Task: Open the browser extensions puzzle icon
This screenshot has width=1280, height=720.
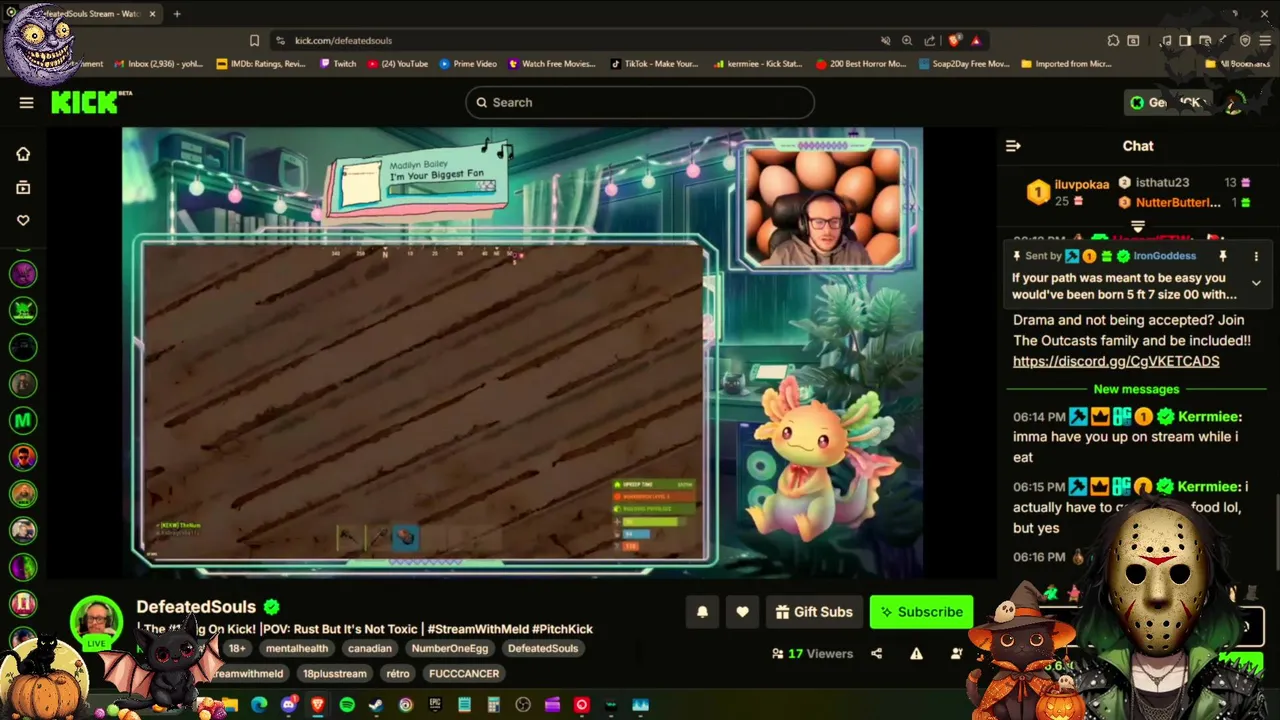Action: [1113, 41]
